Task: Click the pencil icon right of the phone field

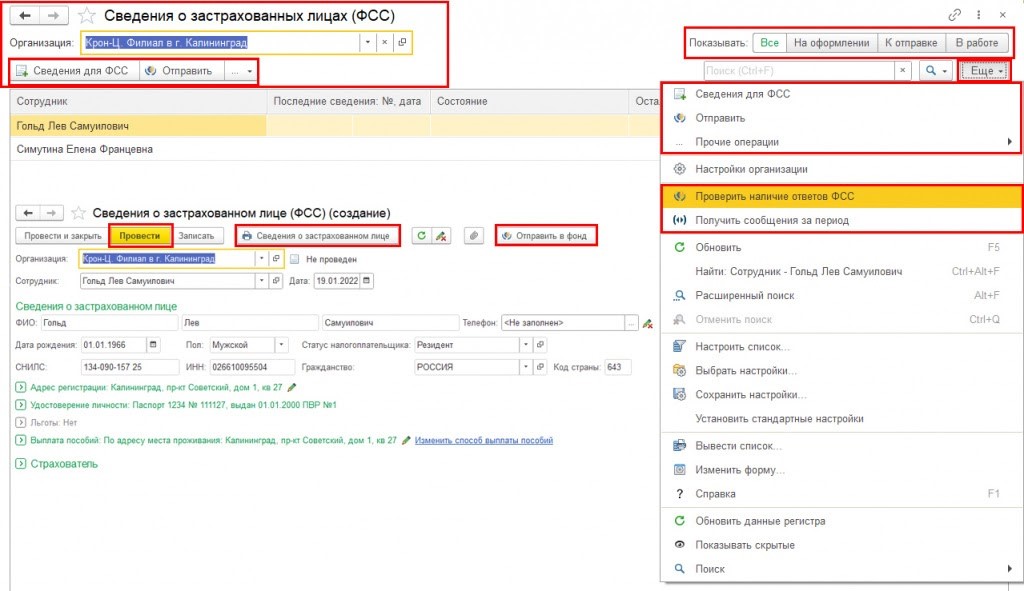Action: coord(647,323)
